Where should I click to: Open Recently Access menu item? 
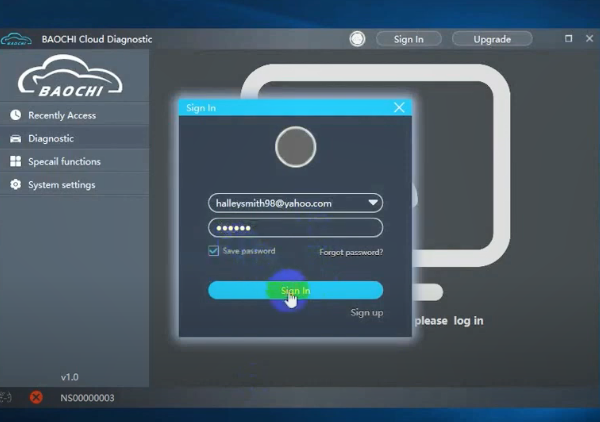tap(75, 115)
